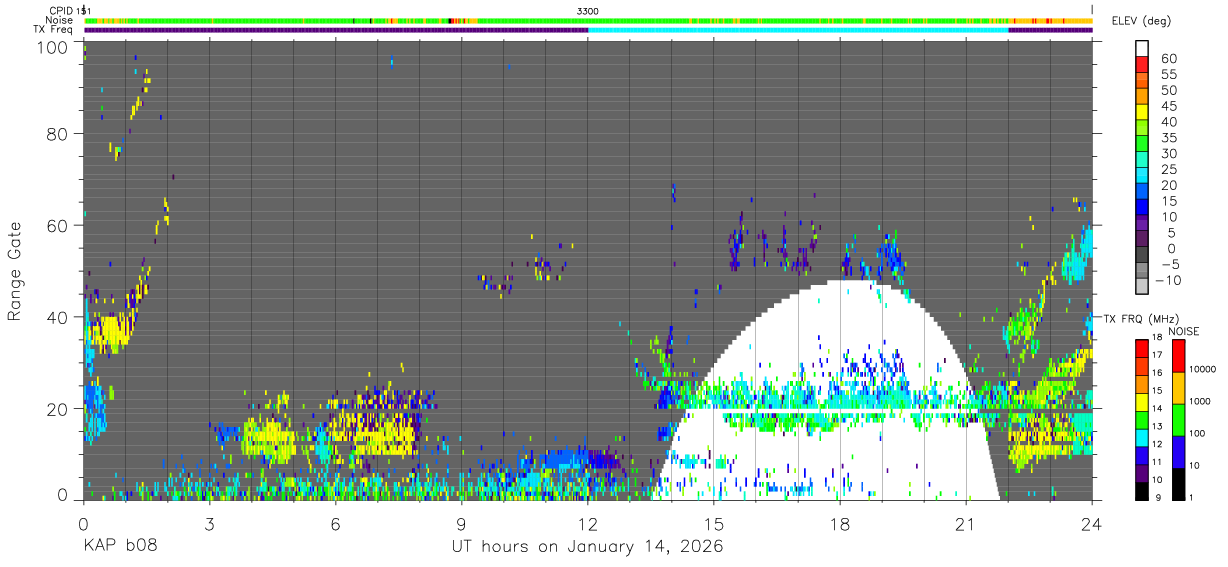1228x567 pixels.
Task: Click the 'Noise' strip label at top left
Action: pyautogui.click(x=60, y=20)
